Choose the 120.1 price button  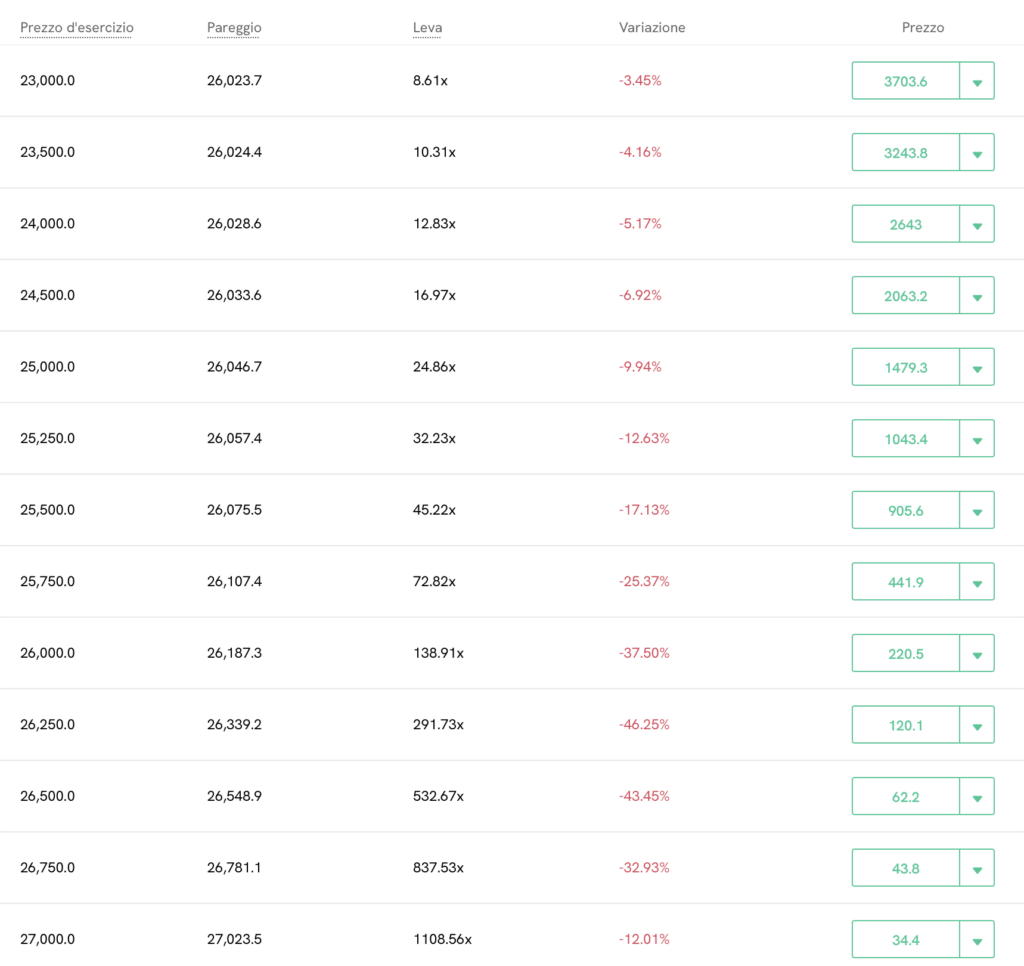906,724
